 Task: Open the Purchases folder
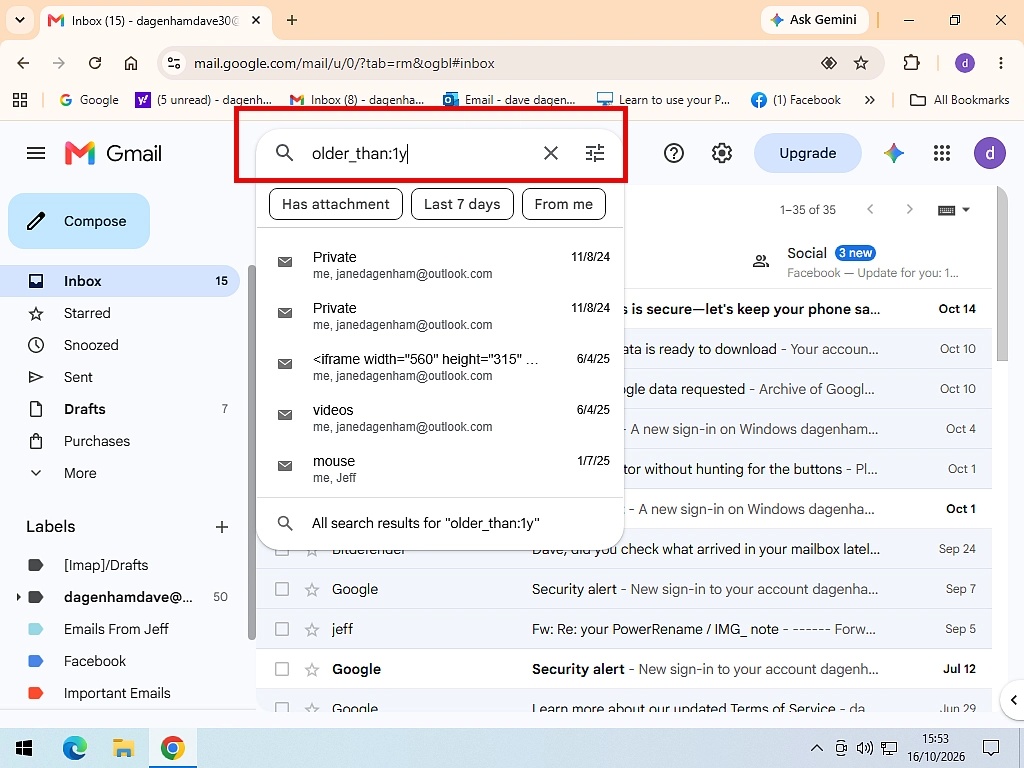pos(120,441)
